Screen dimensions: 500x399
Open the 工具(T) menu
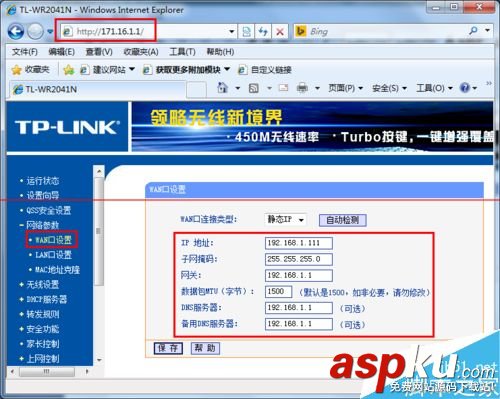182,52
